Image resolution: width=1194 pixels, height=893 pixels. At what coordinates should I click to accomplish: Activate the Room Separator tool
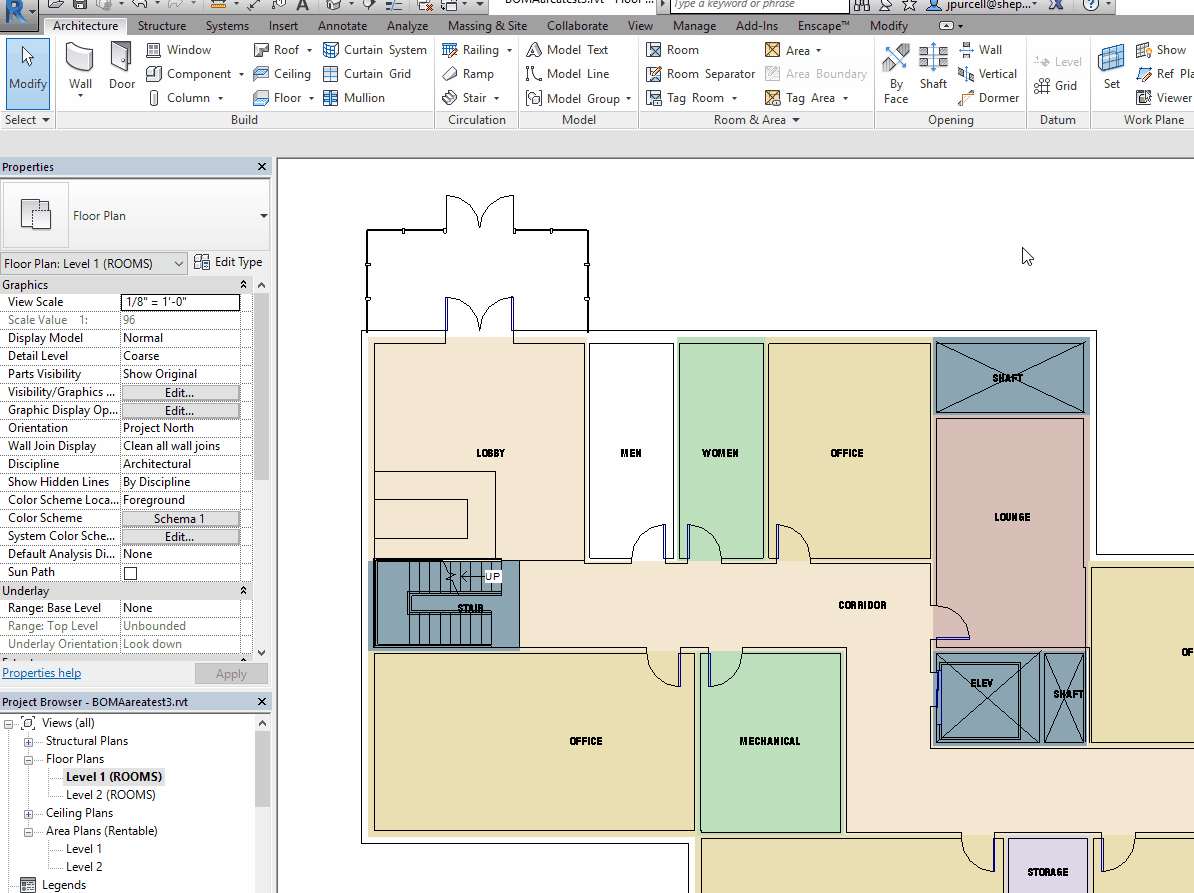coord(701,74)
